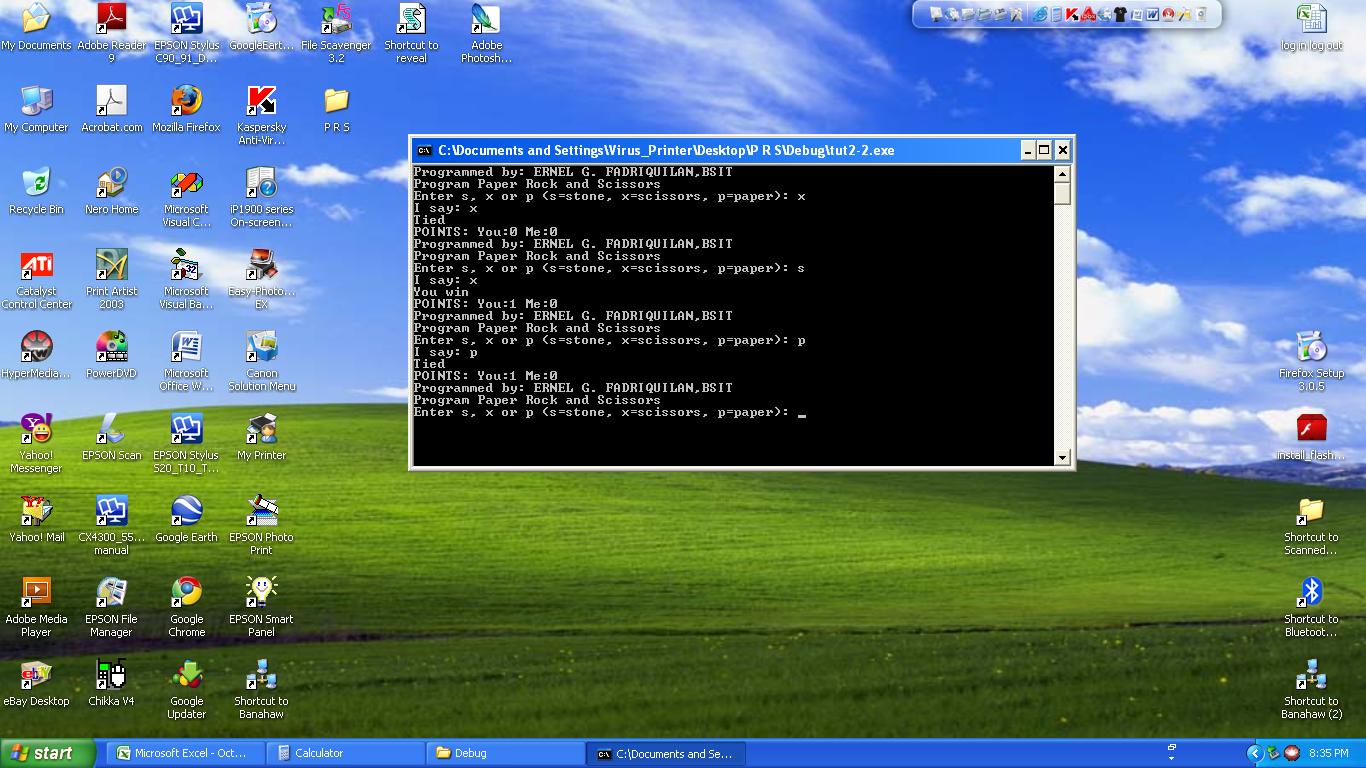This screenshot has height=768, width=1366.
Task: Open EPSON Photo Print
Action: click(261, 525)
